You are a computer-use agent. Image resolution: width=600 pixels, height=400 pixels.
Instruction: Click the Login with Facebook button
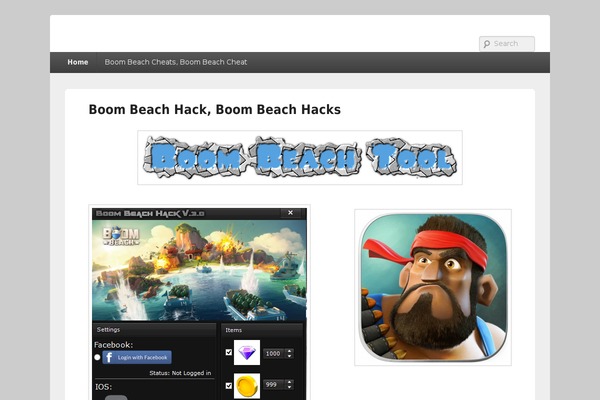pyautogui.click(x=137, y=357)
